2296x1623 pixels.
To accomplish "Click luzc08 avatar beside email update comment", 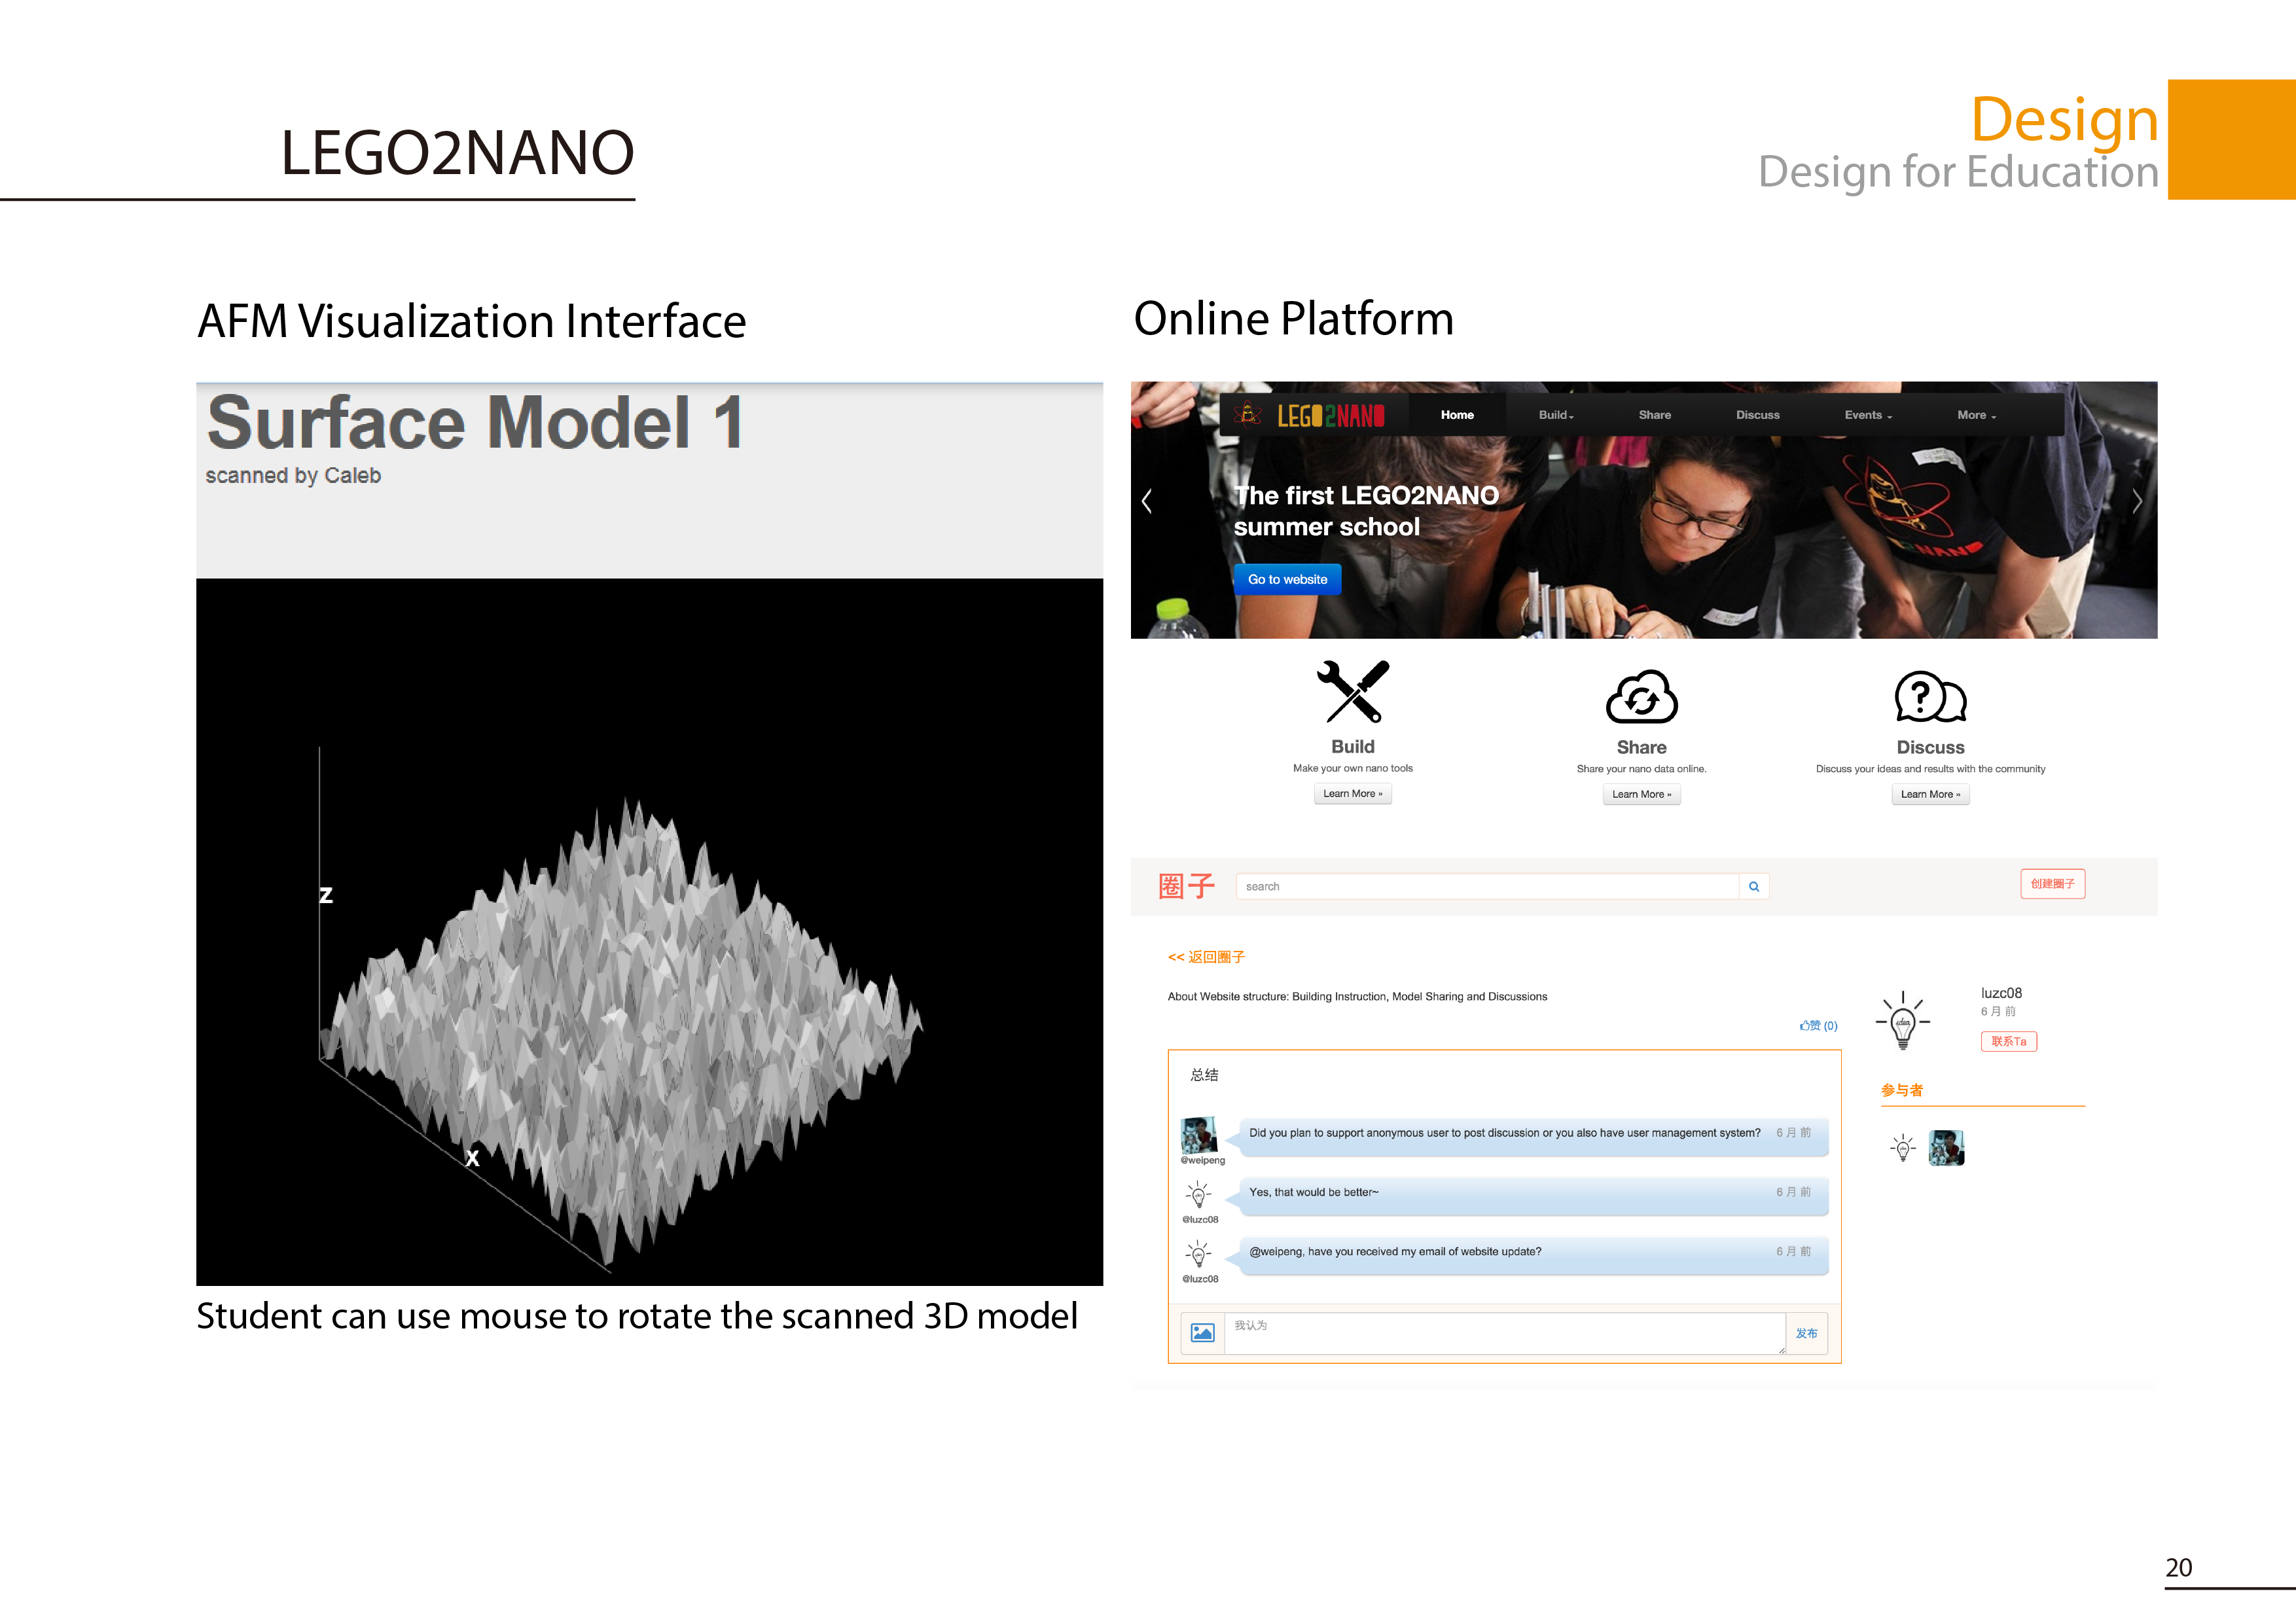I will (x=1199, y=1254).
